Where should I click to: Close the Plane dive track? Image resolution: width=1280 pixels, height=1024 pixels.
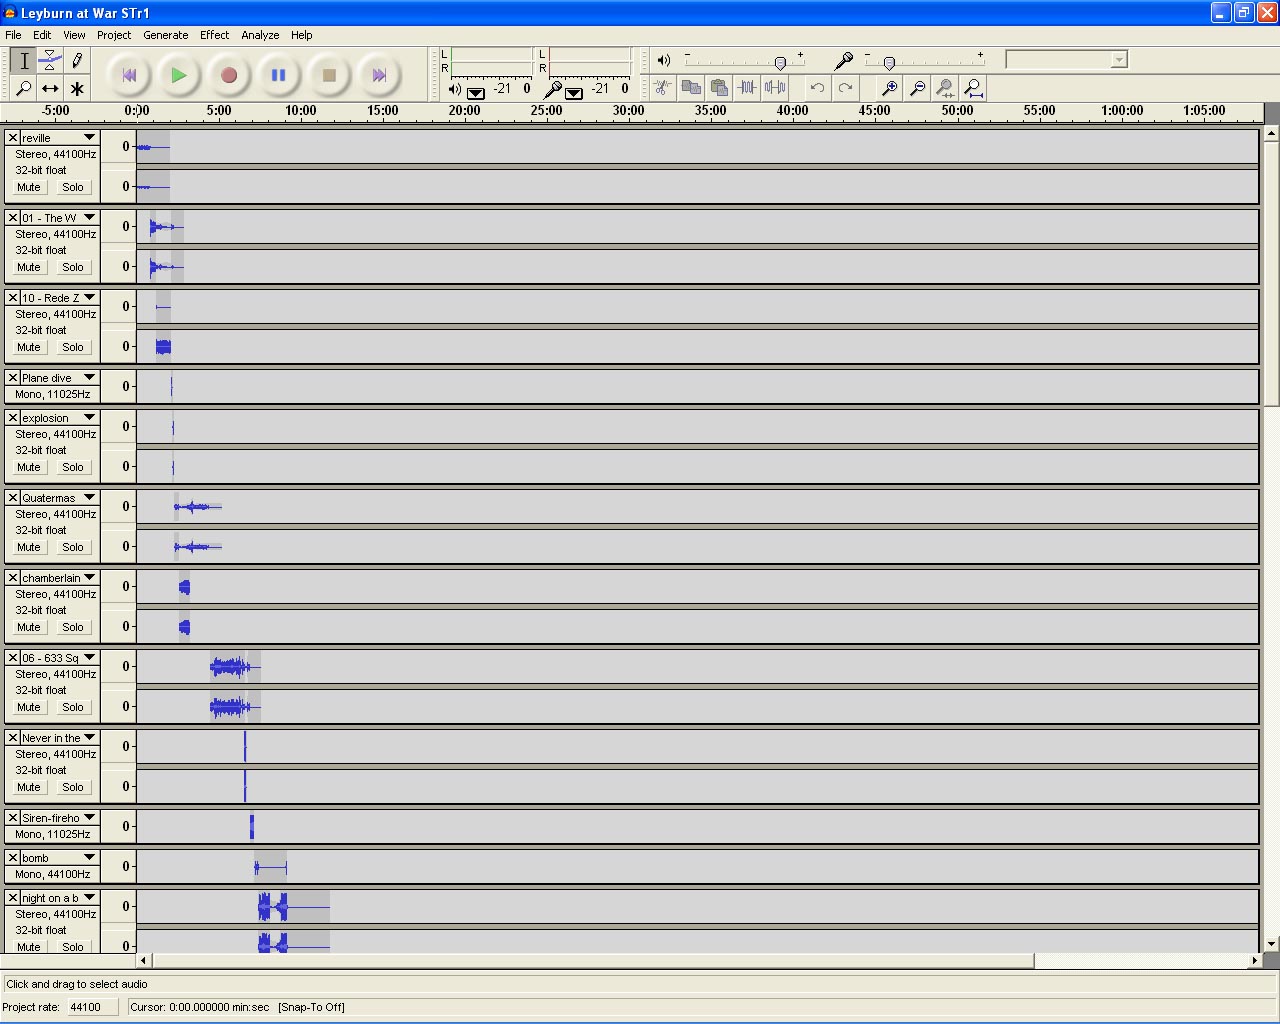click(13, 378)
